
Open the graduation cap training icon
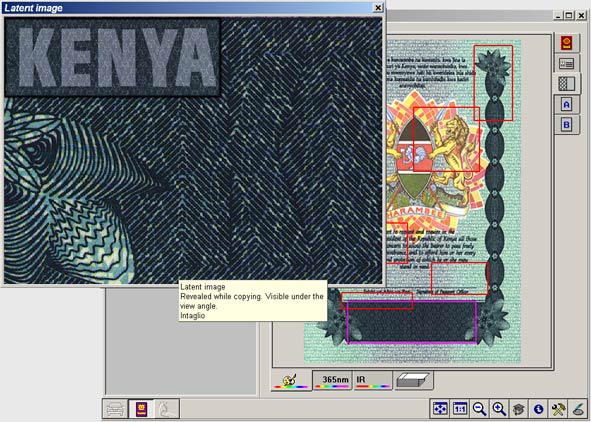point(519,408)
